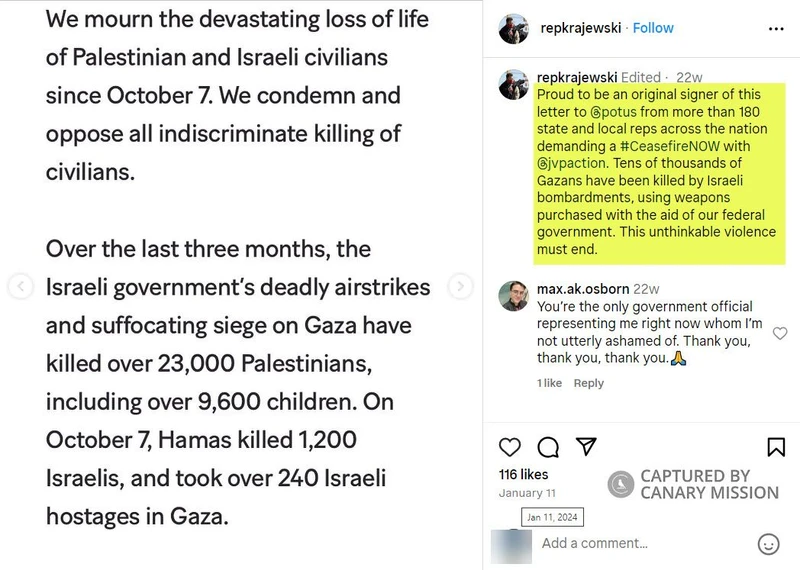Go to the next carousel slide
This screenshot has width=800, height=570.
[459, 287]
